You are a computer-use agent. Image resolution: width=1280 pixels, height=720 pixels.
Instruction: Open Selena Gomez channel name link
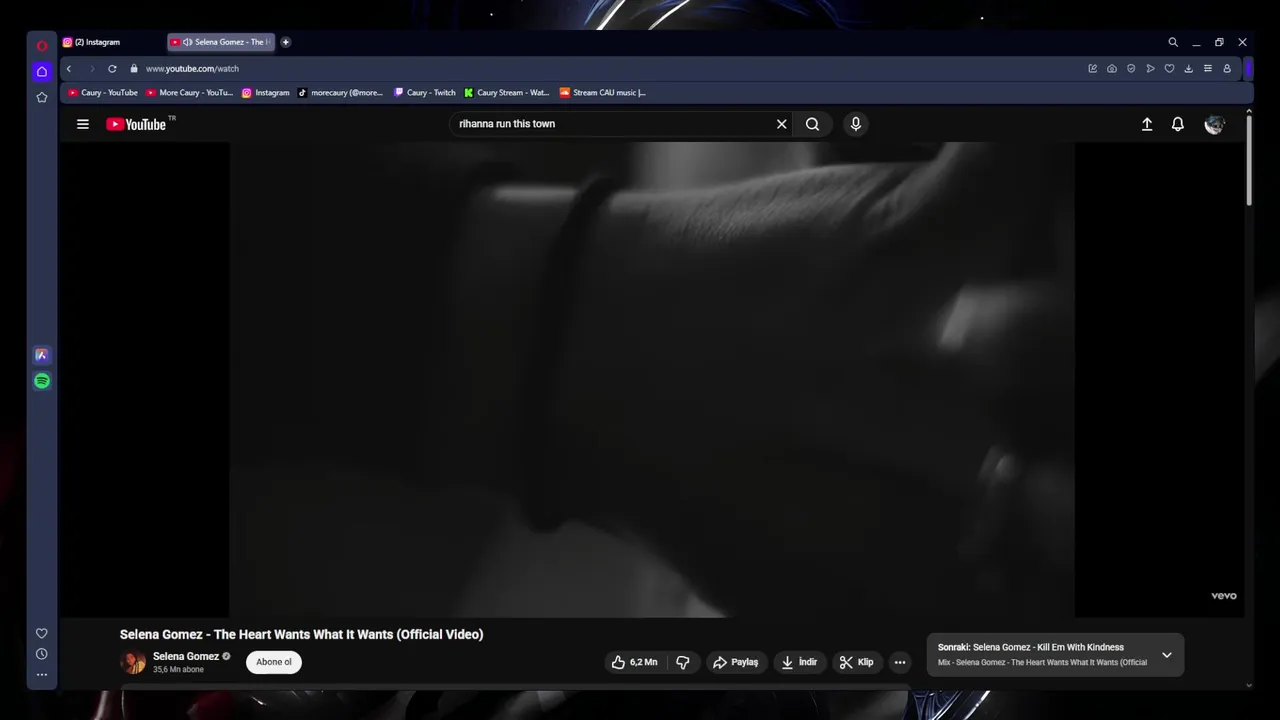pos(186,657)
